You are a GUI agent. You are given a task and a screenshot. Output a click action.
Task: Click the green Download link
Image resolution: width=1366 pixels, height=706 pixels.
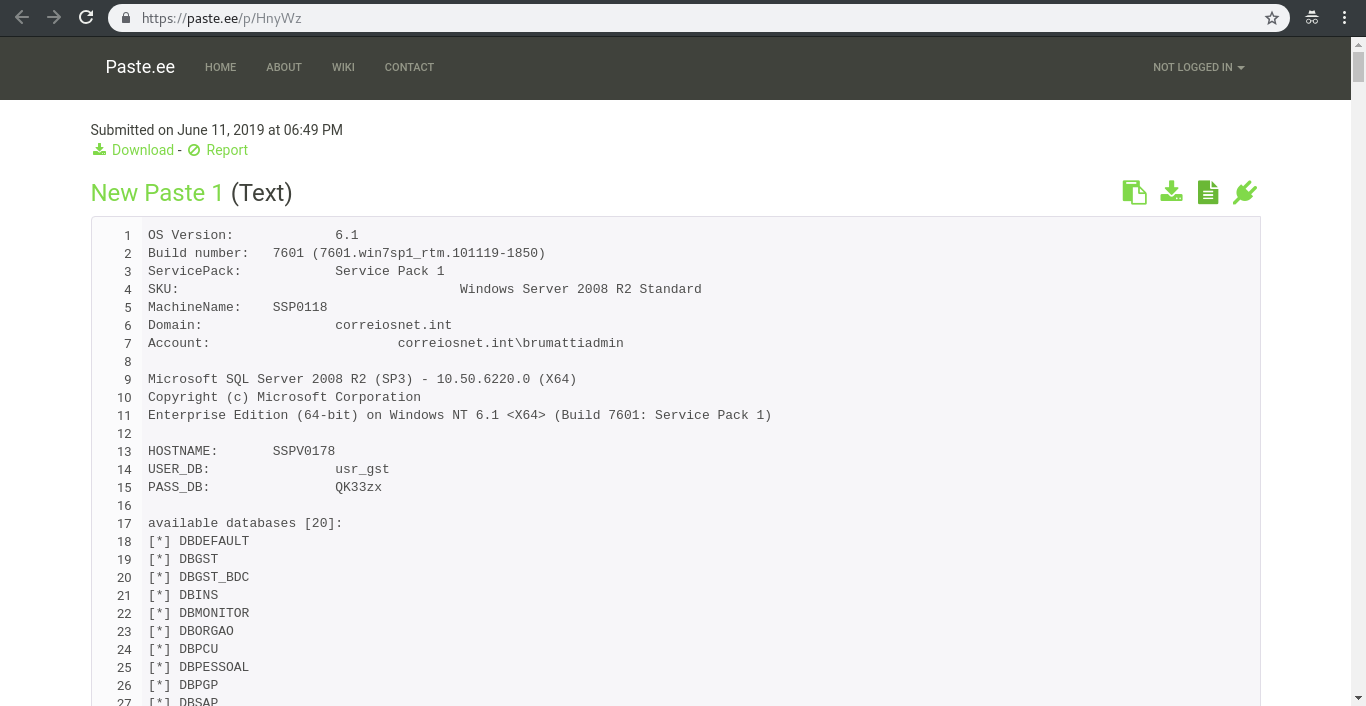133,150
